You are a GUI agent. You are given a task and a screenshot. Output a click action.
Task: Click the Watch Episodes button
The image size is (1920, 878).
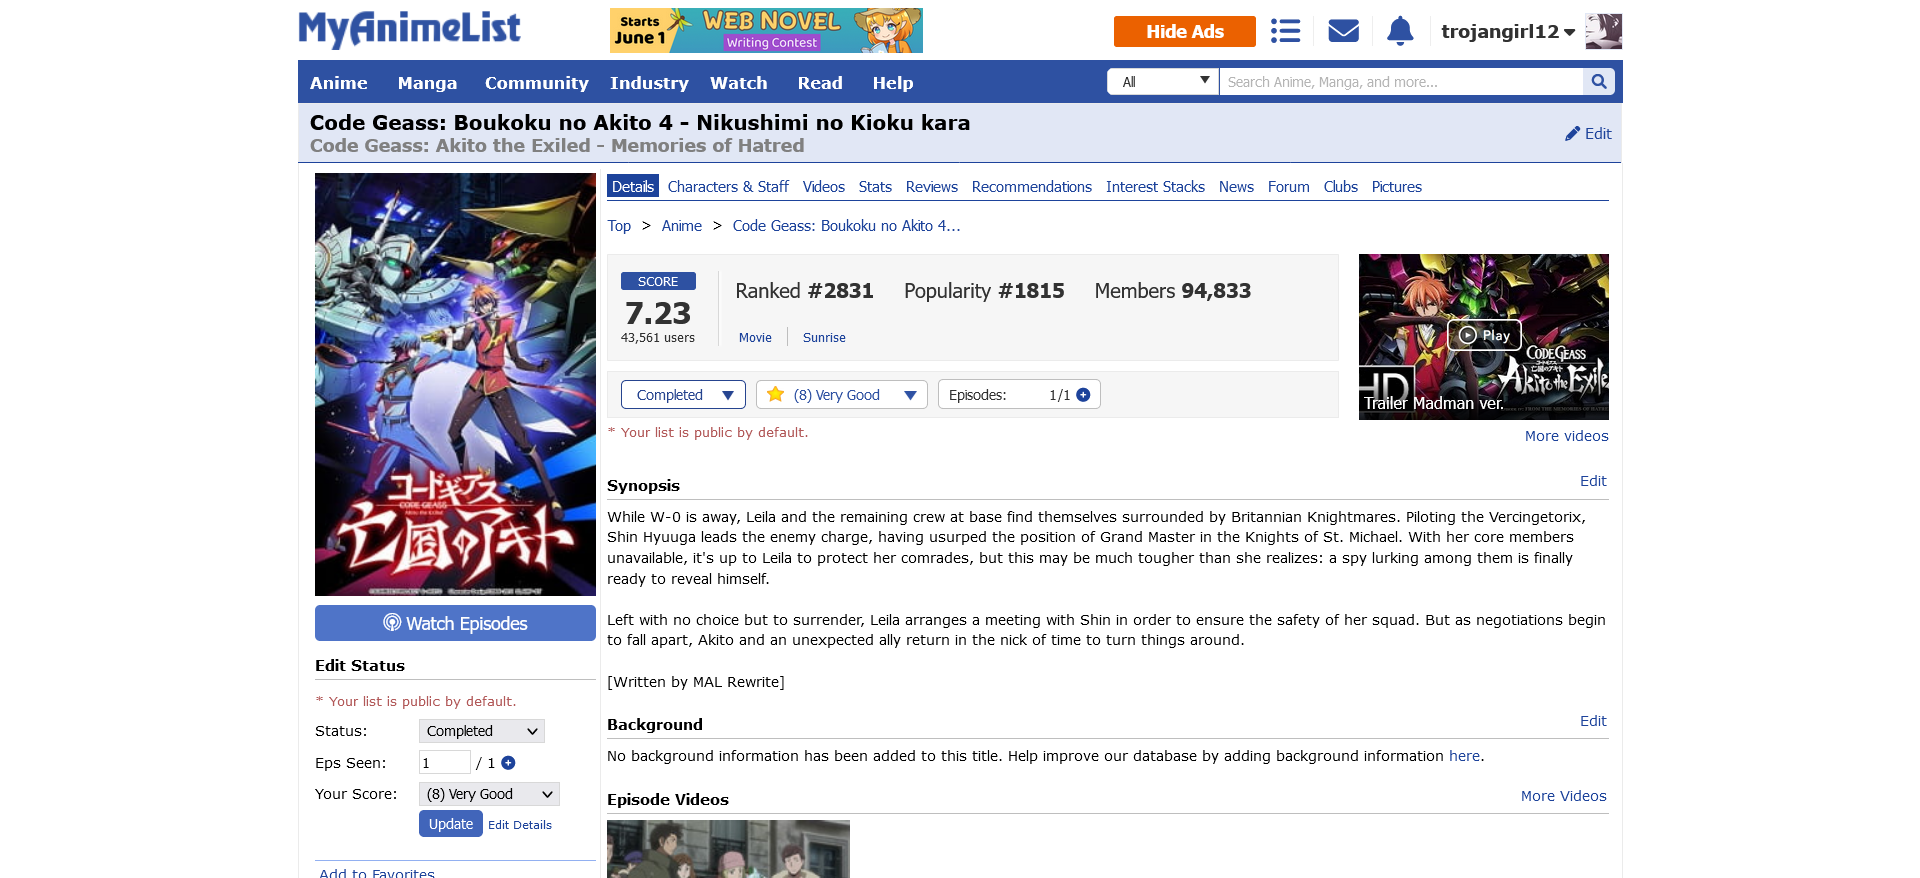(x=455, y=623)
